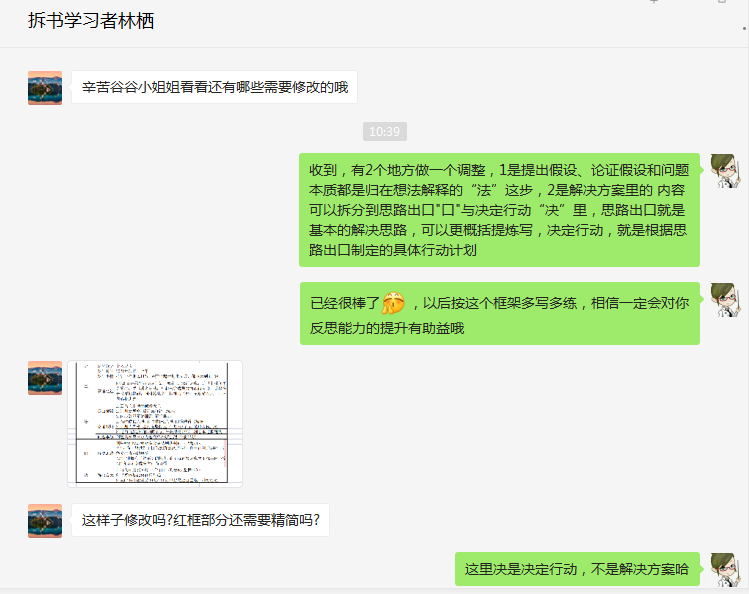Viewport: 749px width, 594px height.
Task: Open sender avatar beside 这样子修改吗 message
Action: click(x=45, y=521)
